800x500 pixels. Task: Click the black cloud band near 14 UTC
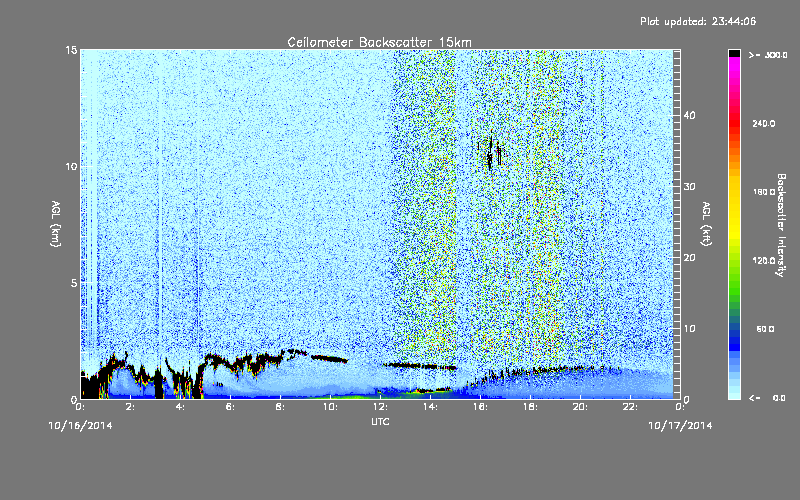(419, 366)
